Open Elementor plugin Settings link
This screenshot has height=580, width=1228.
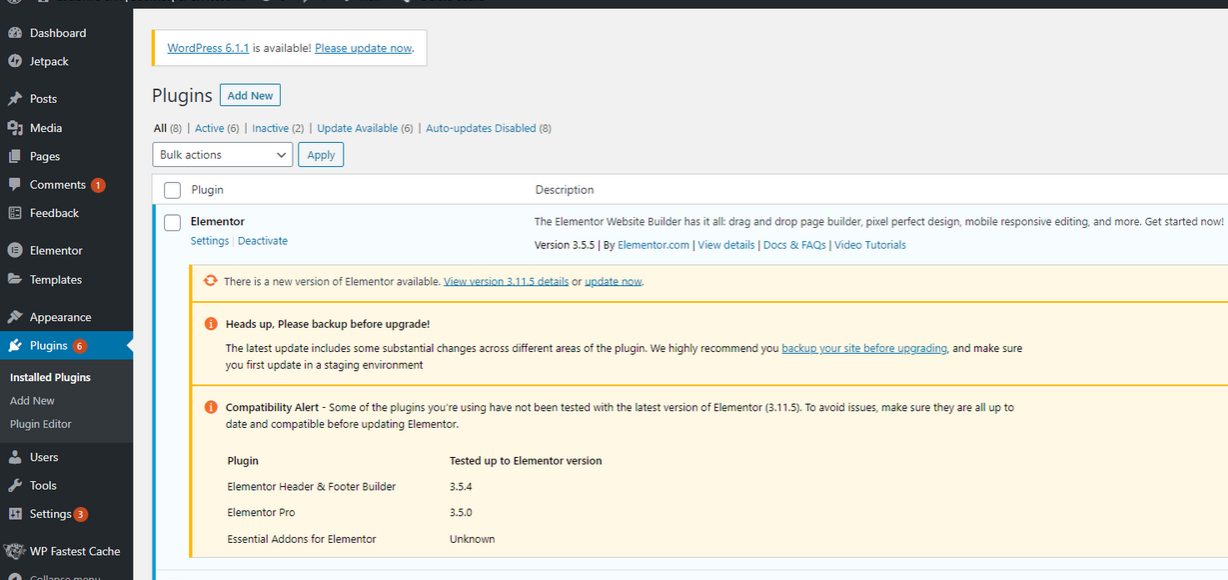pyautogui.click(x=210, y=241)
